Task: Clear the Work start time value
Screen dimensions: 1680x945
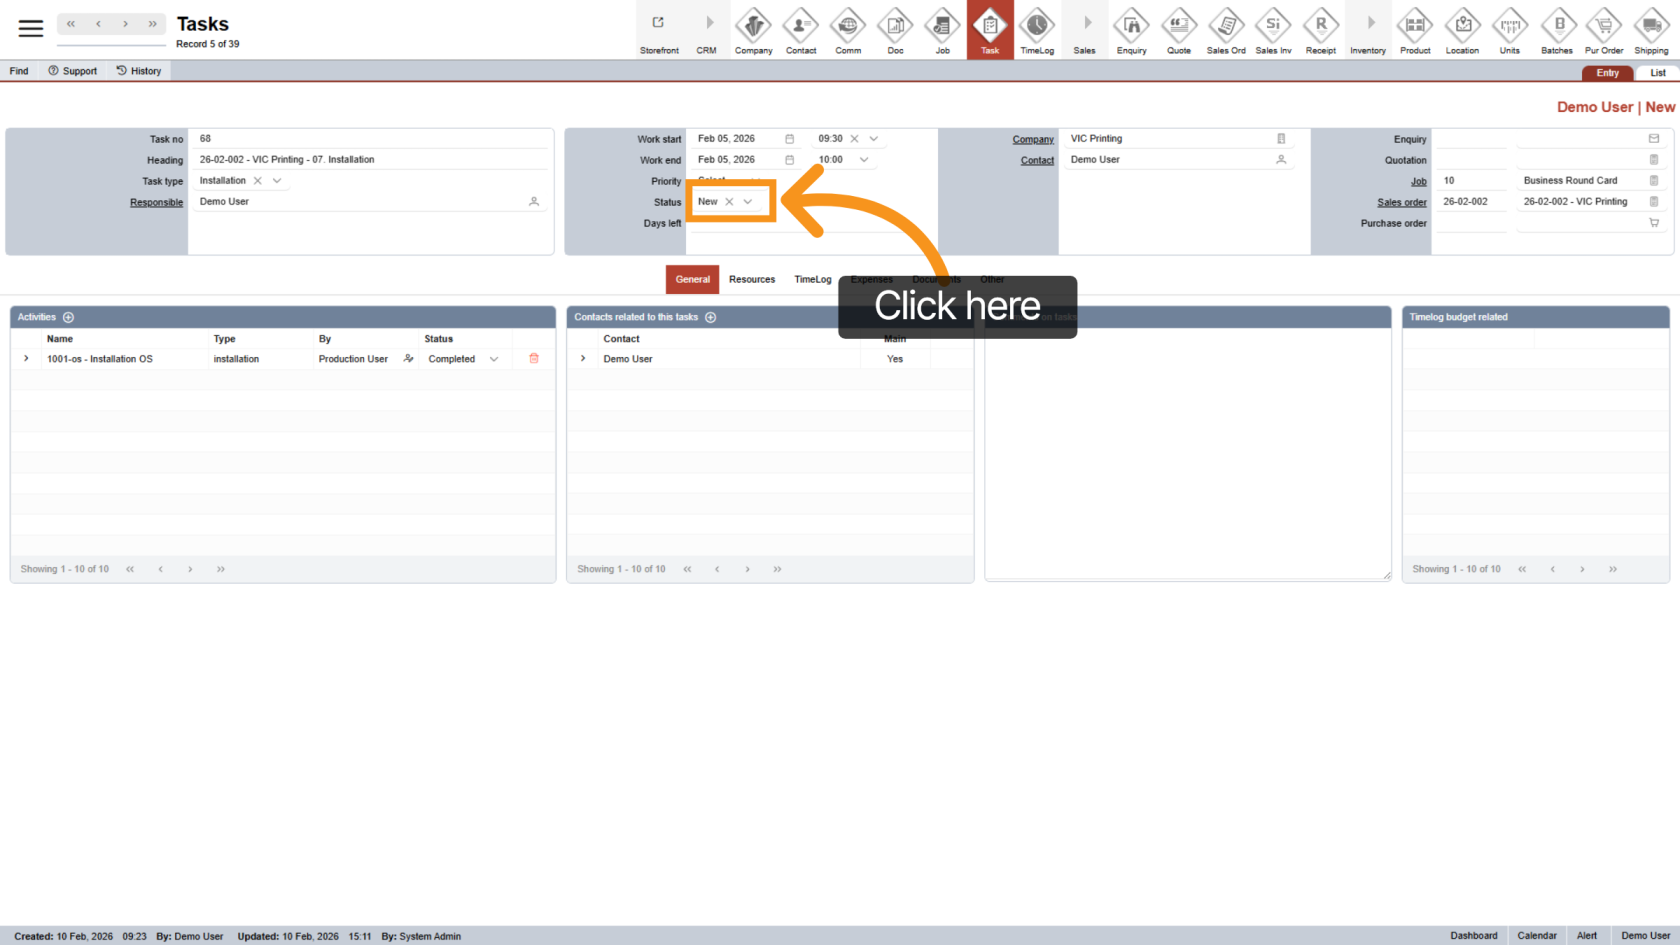Action: point(854,139)
